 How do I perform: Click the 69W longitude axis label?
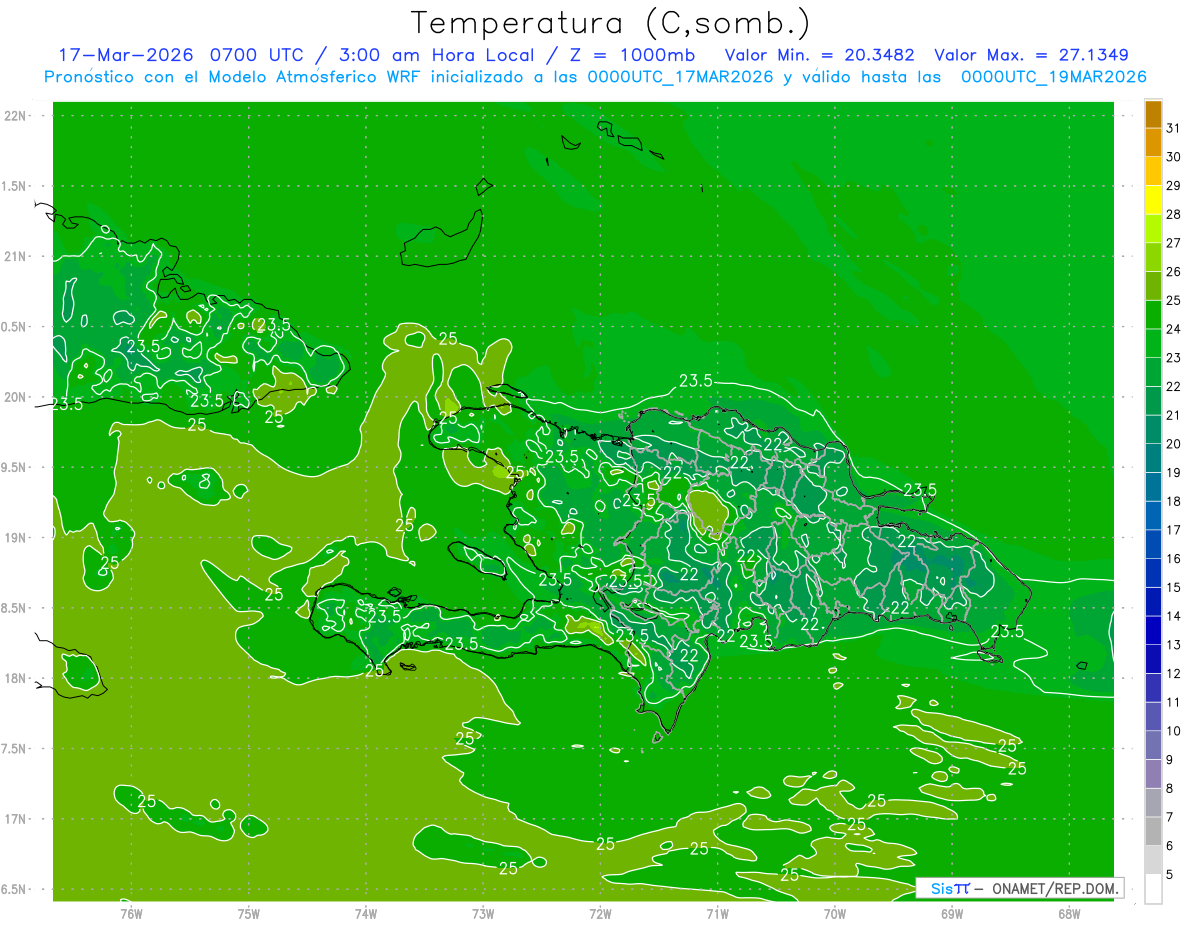[x=952, y=913]
